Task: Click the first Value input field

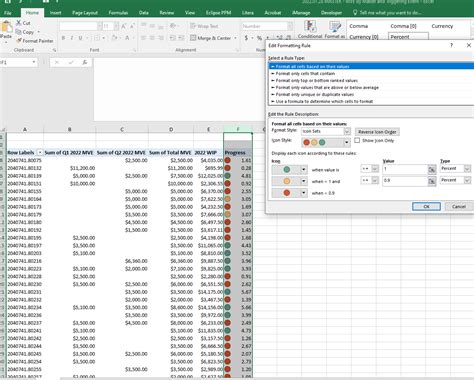Action: pyautogui.click(x=405, y=169)
